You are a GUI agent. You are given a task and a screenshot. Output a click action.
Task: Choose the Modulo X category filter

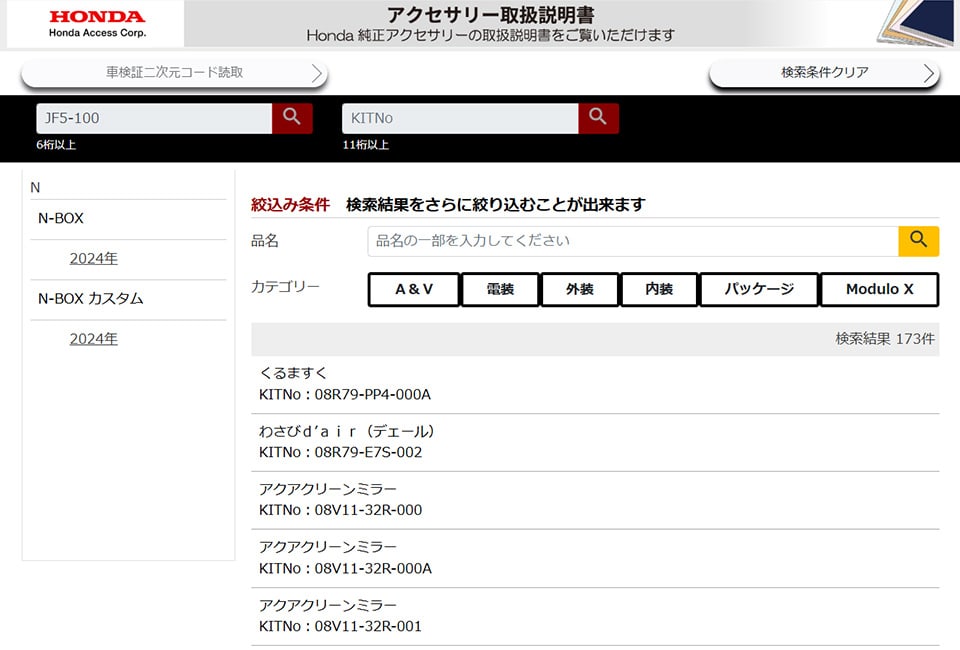click(x=879, y=290)
